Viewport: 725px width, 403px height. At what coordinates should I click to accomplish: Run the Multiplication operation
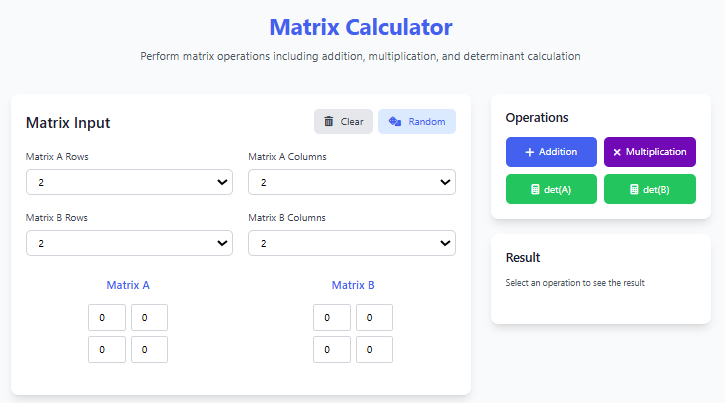pos(650,152)
